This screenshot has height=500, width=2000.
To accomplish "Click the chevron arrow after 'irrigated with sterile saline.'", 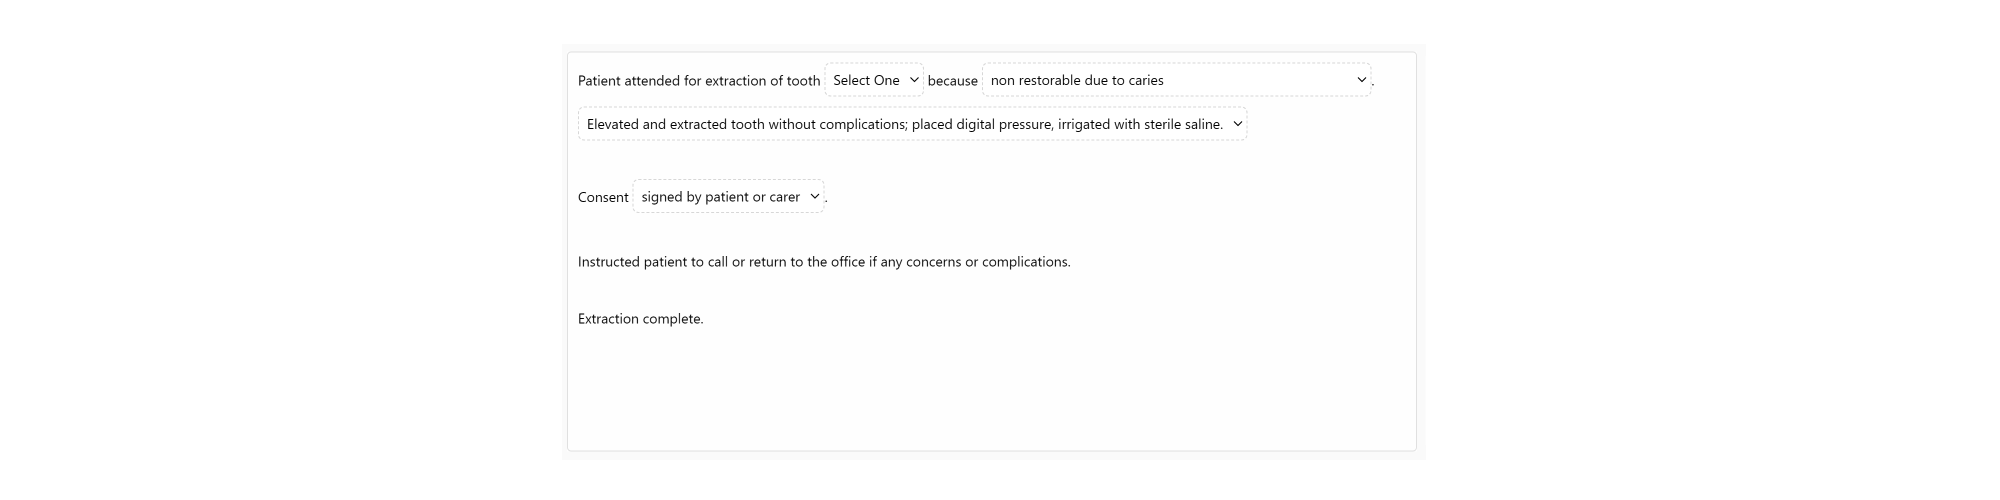I will (1237, 124).
